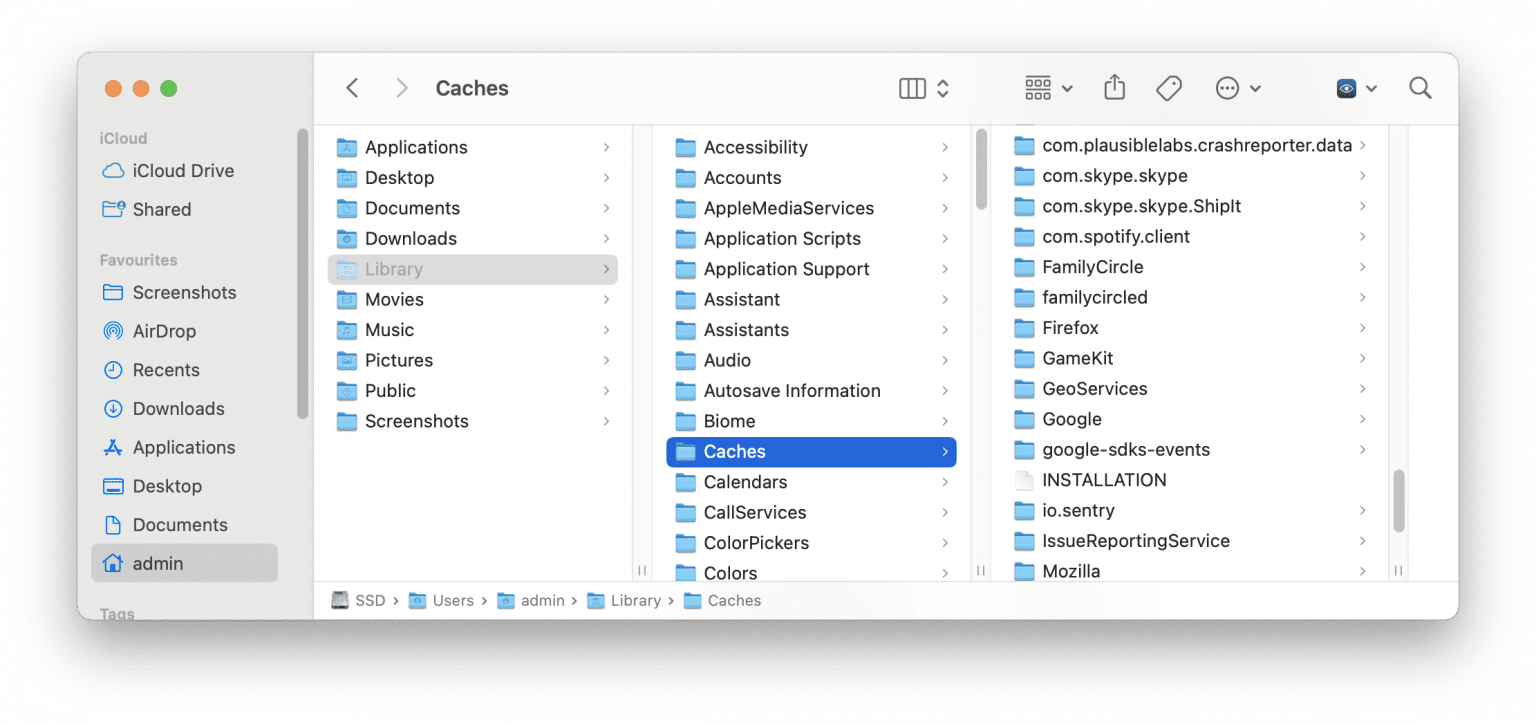1536x722 pixels.
Task: Open the dropdown next to the grouping icon
Action: [1067, 88]
